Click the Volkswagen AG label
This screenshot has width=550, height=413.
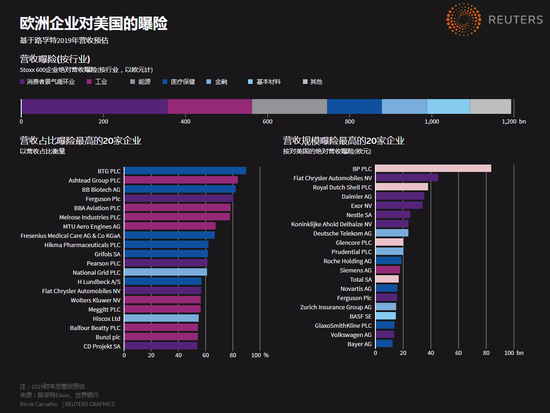click(x=351, y=335)
